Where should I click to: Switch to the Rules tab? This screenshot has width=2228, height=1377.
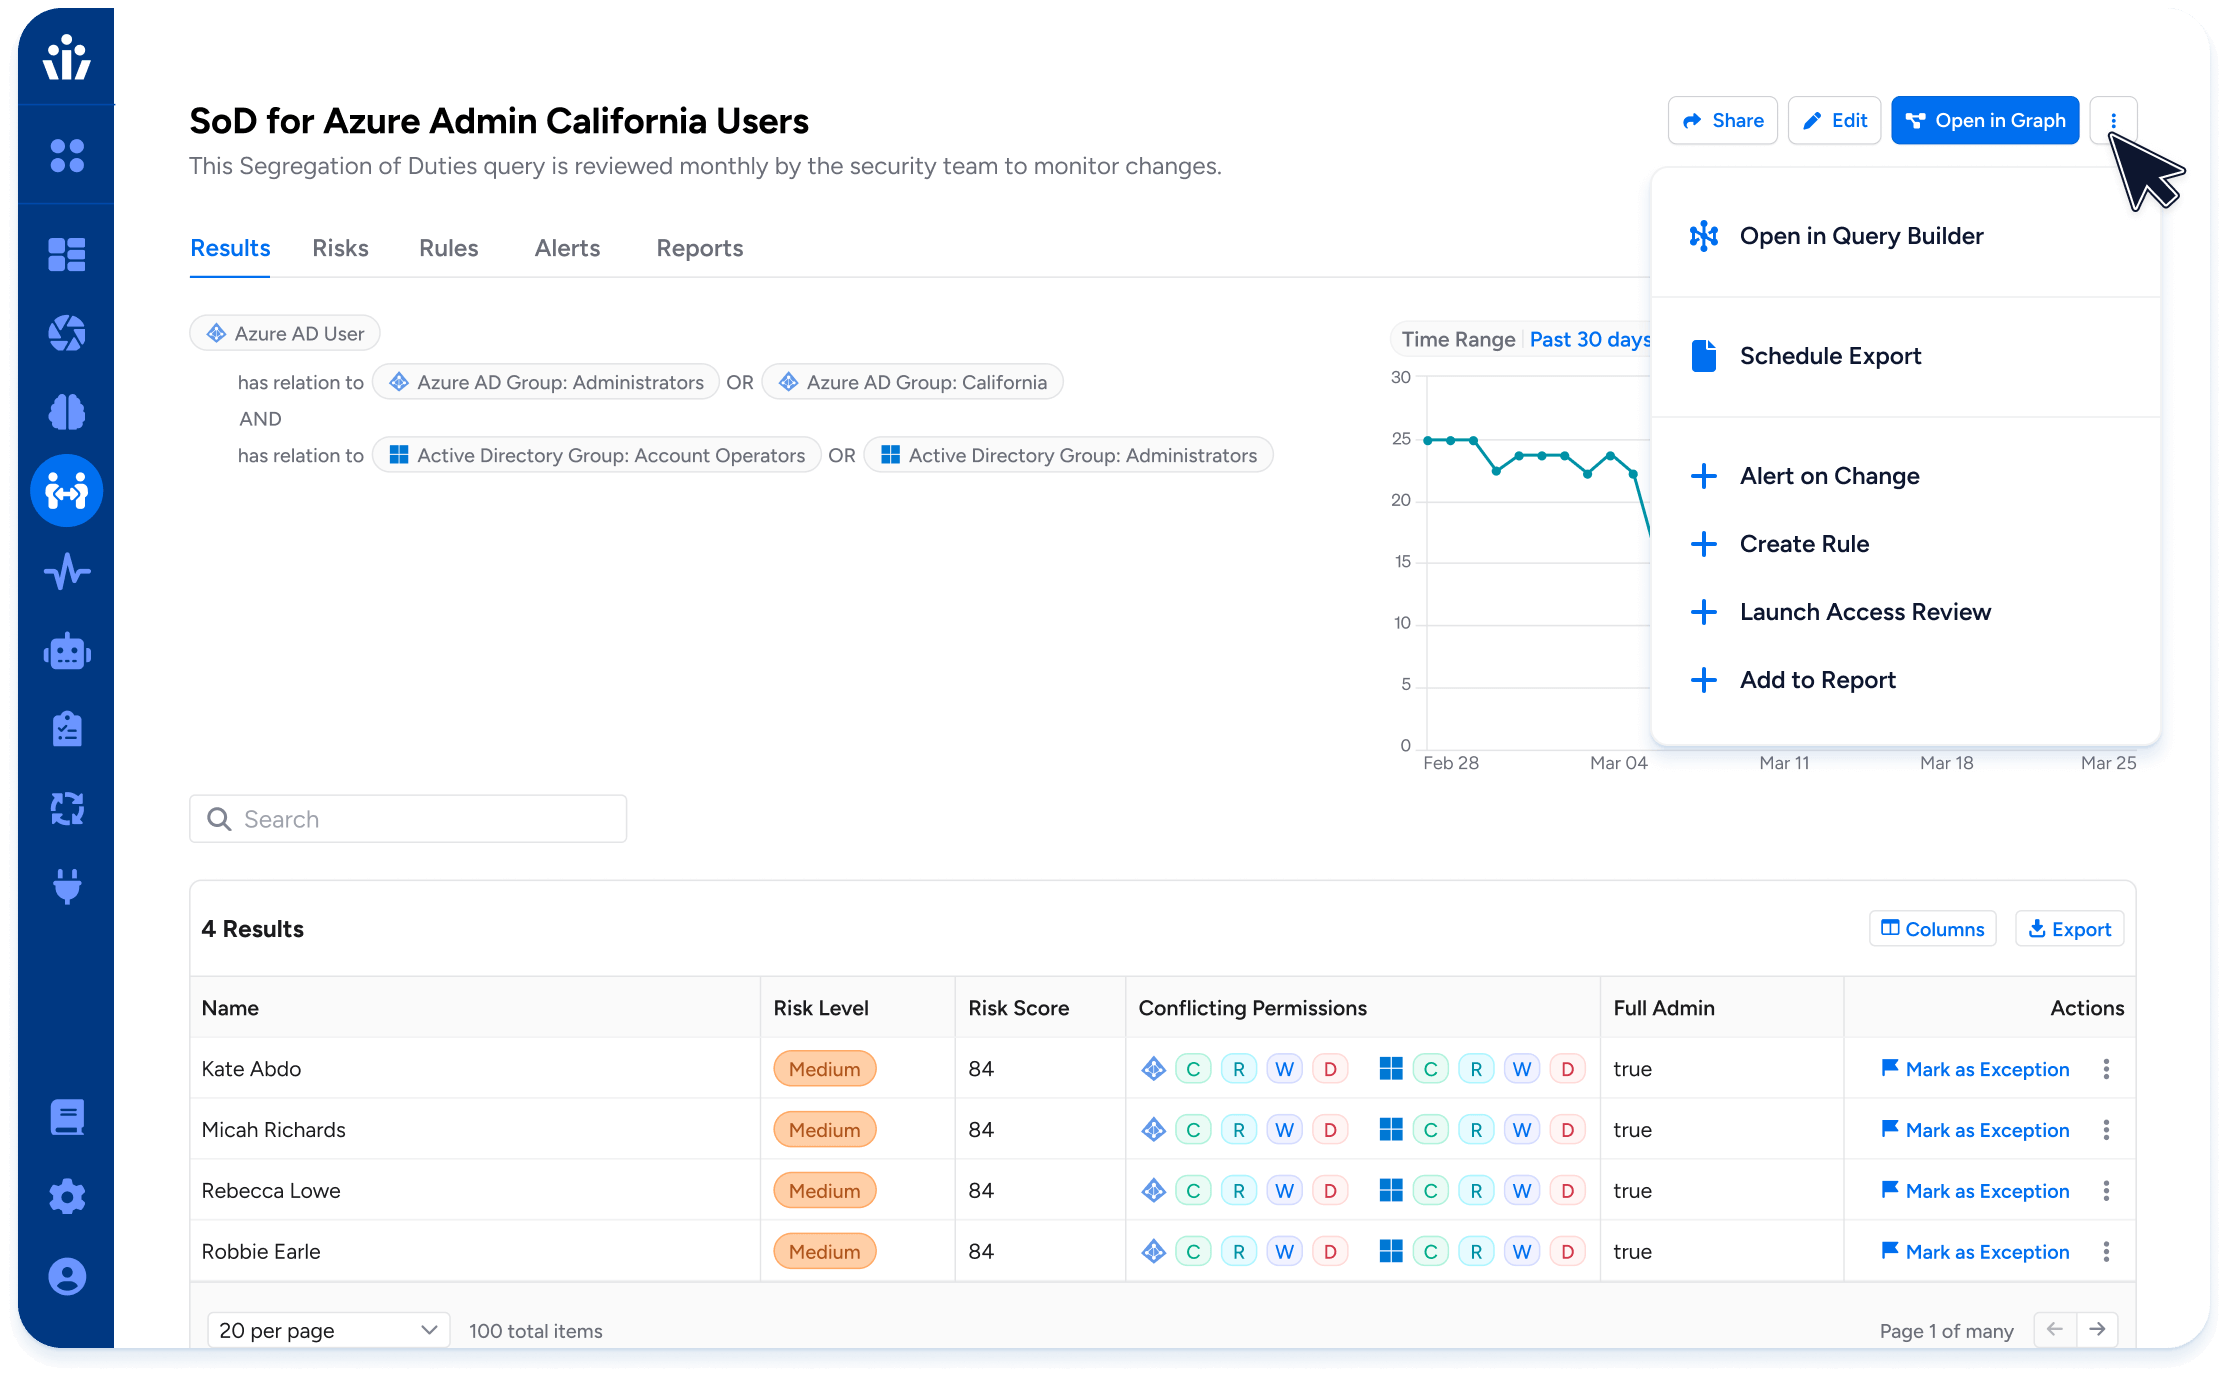tap(448, 248)
